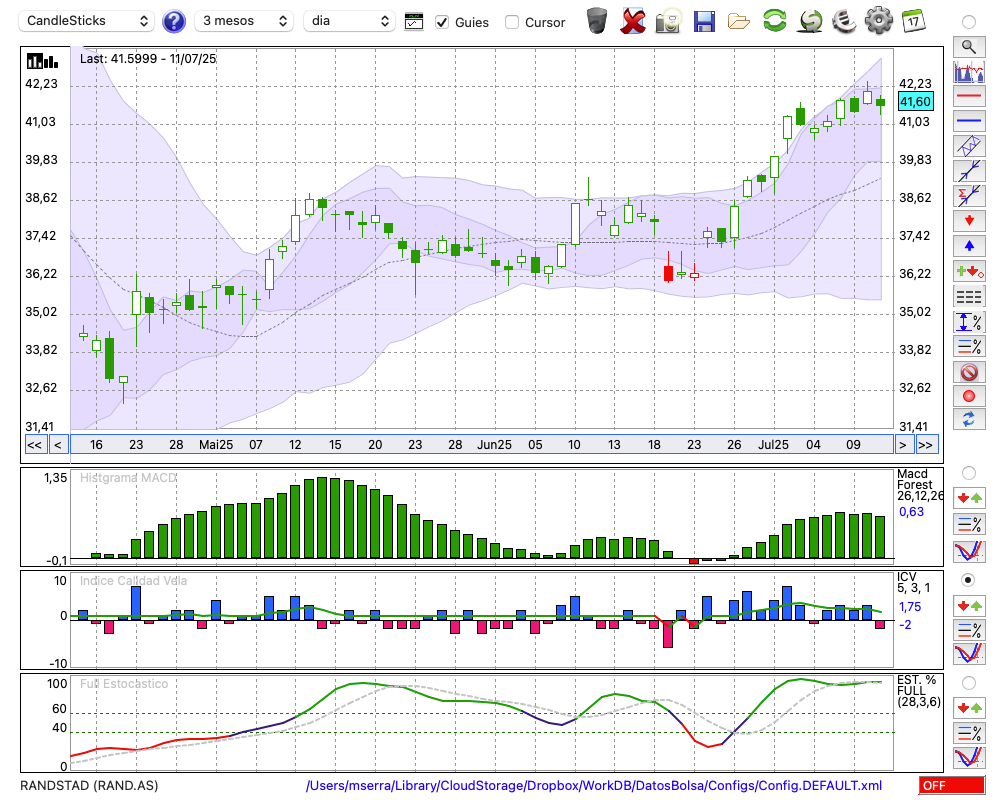Click the main chart percent lines tool
This screenshot has height=800, width=1000.
click(969, 346)
